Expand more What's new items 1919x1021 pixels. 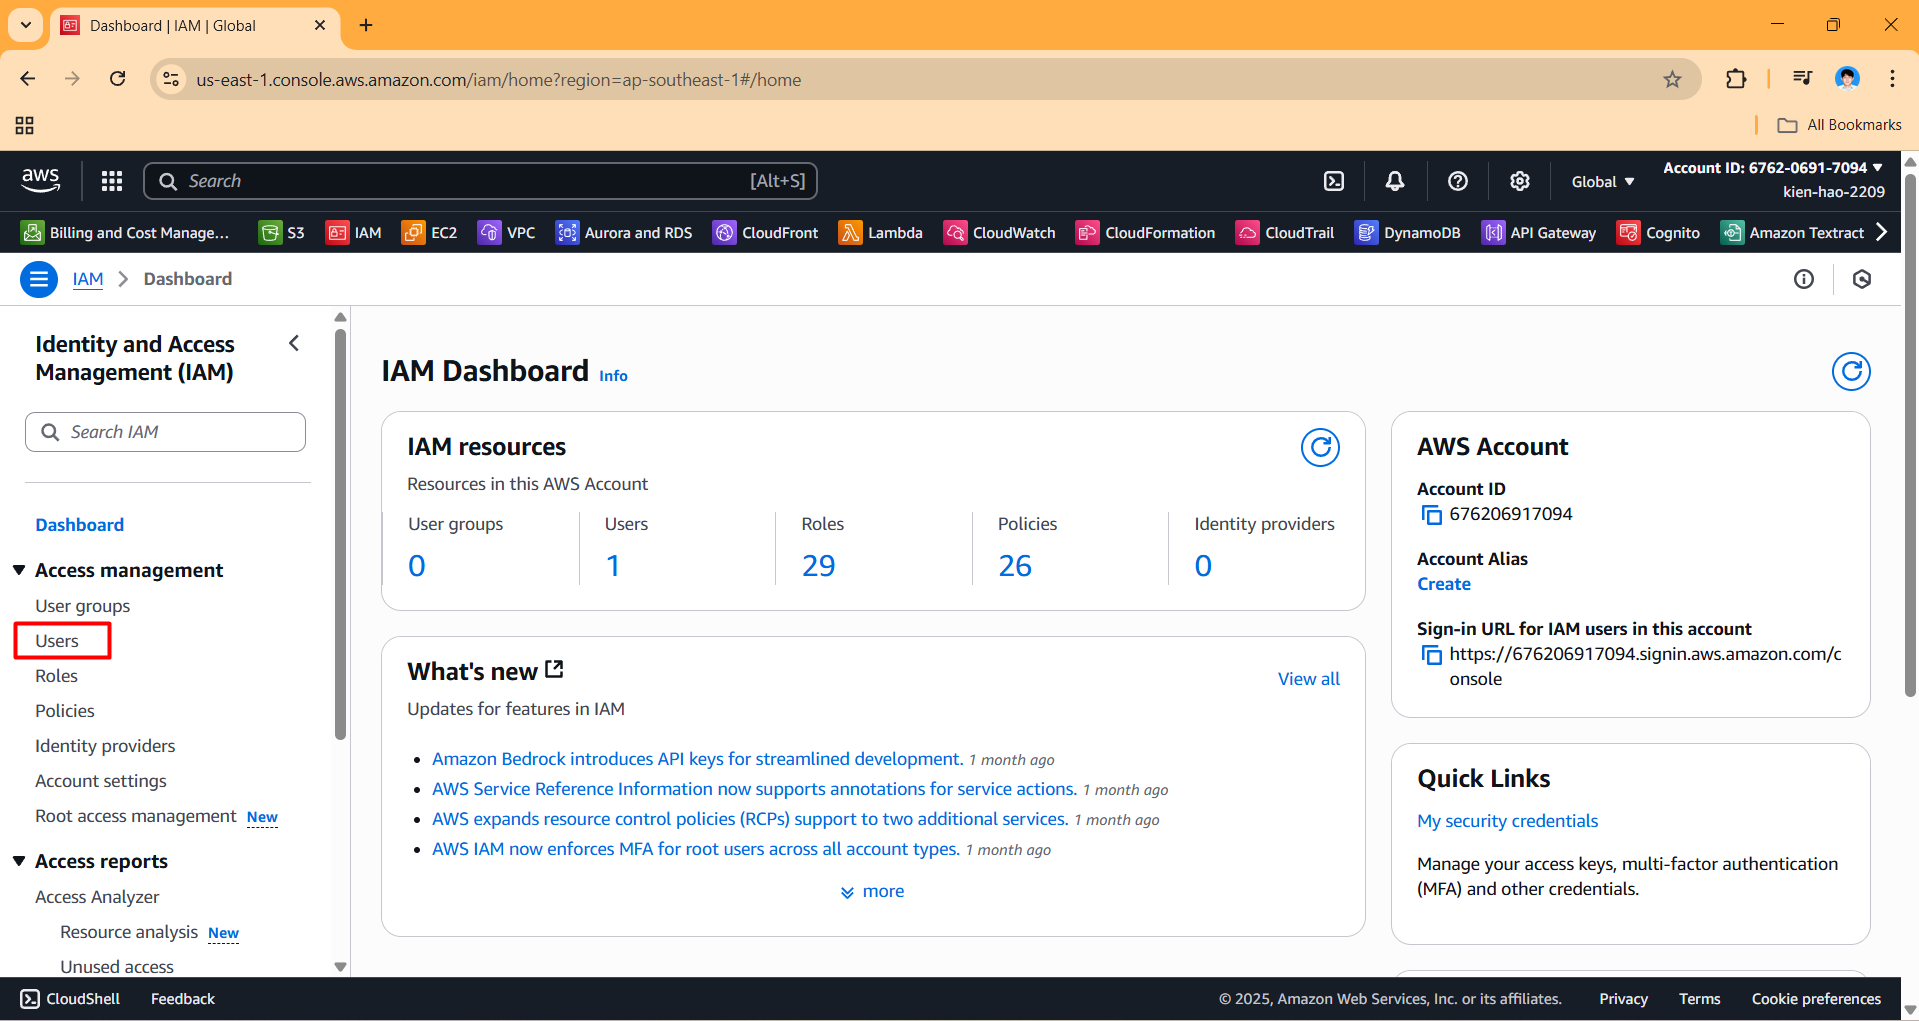tap(872, 891)
